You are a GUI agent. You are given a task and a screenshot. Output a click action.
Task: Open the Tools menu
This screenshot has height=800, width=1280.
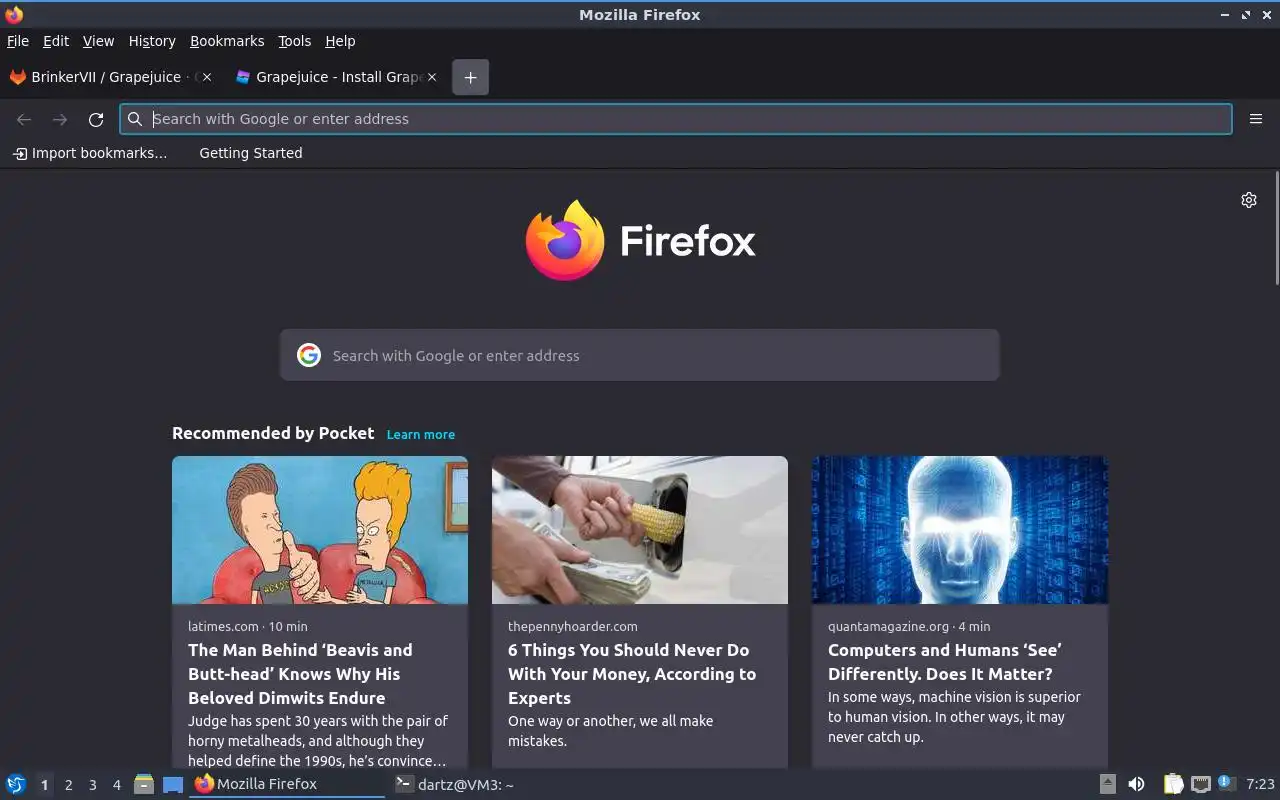point(294,41)
